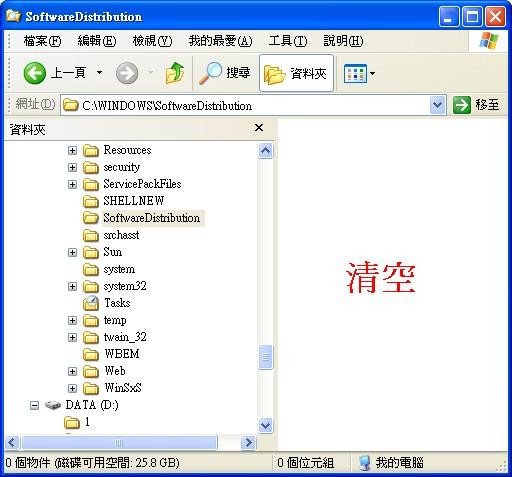Image resolution: width=512 pixels, height=477 pixels.
Task: Collapse the DATA (D:) drive node
Action: [34, 405]
